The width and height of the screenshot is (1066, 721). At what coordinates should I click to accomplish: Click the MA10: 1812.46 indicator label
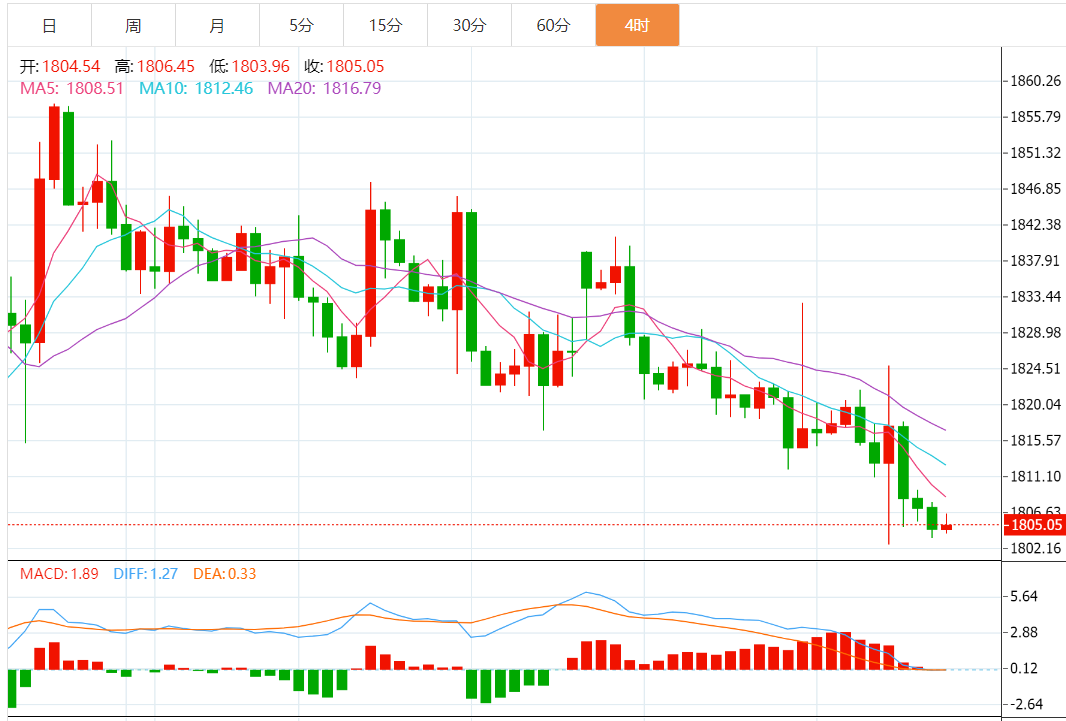(196, 88)
